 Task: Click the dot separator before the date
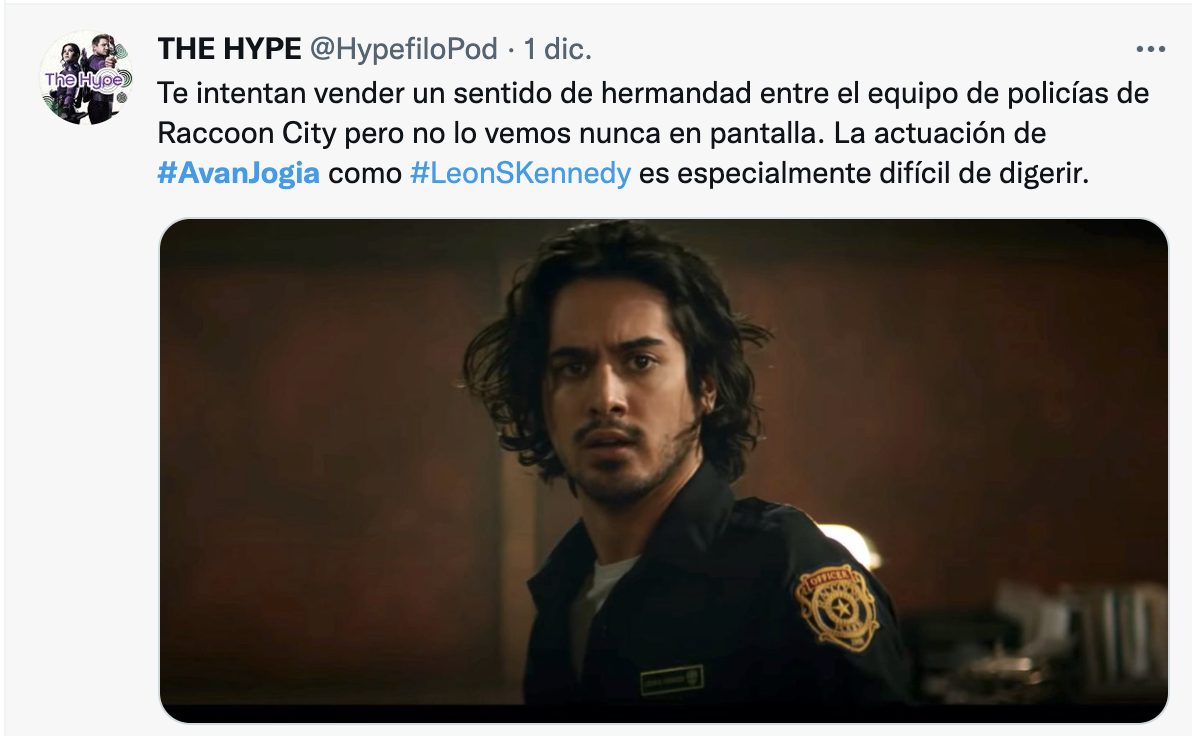click(x=511, y=51)
